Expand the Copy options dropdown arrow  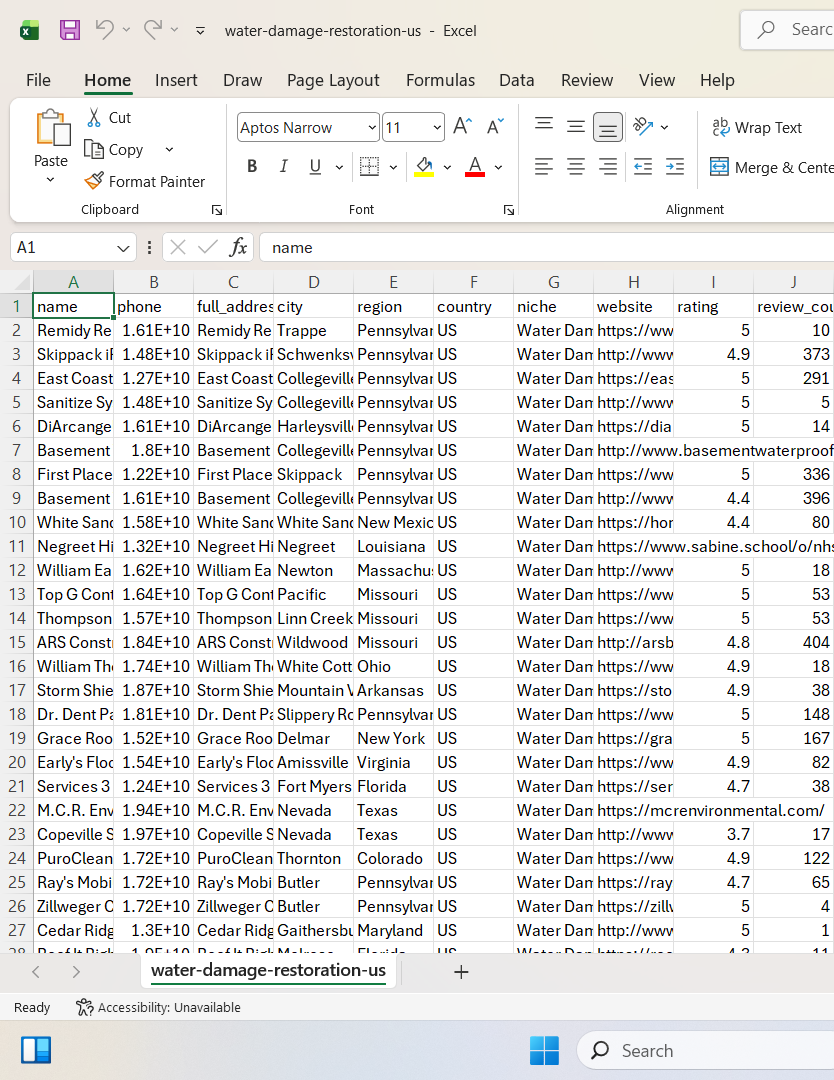(x=169, y=149)
